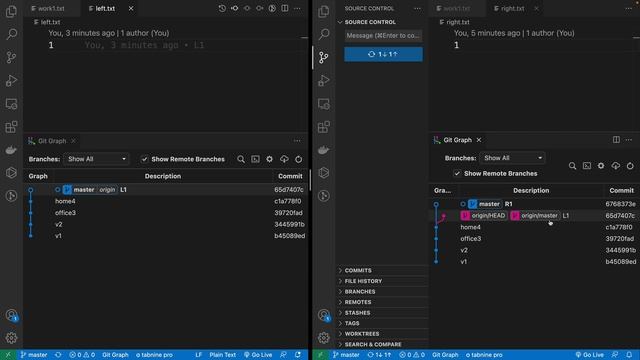Select Git Graph tab in right window

[457, 140]
